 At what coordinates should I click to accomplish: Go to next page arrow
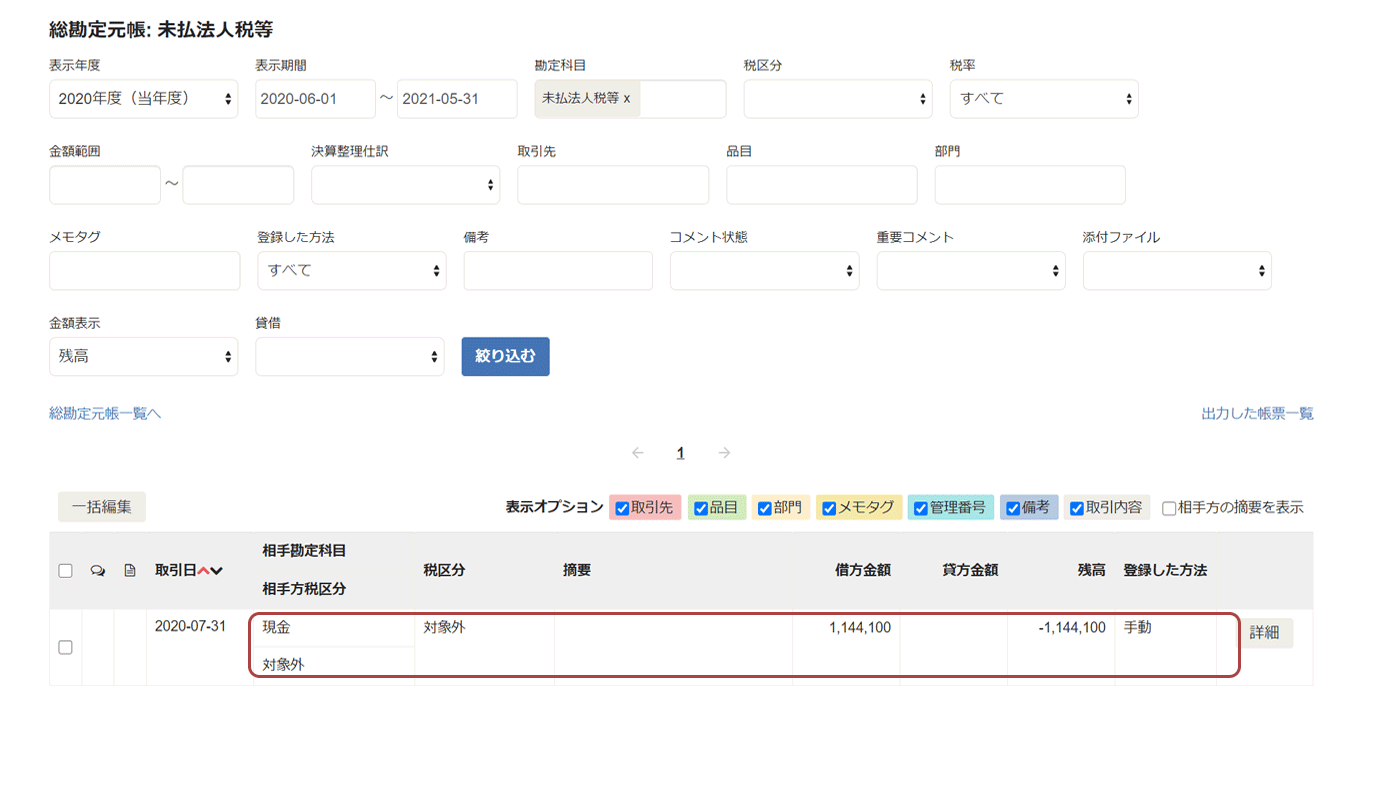click(x=725, y=453)
